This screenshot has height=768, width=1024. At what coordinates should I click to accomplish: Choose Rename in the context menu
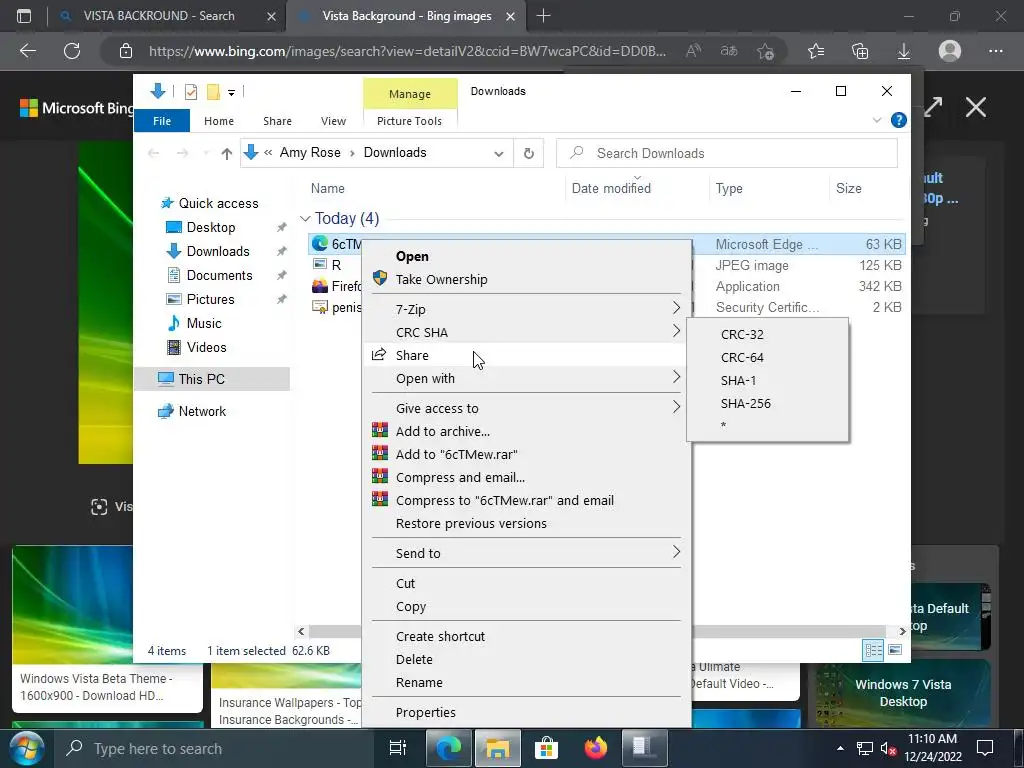pyautogui.click(x=526, y=682)
